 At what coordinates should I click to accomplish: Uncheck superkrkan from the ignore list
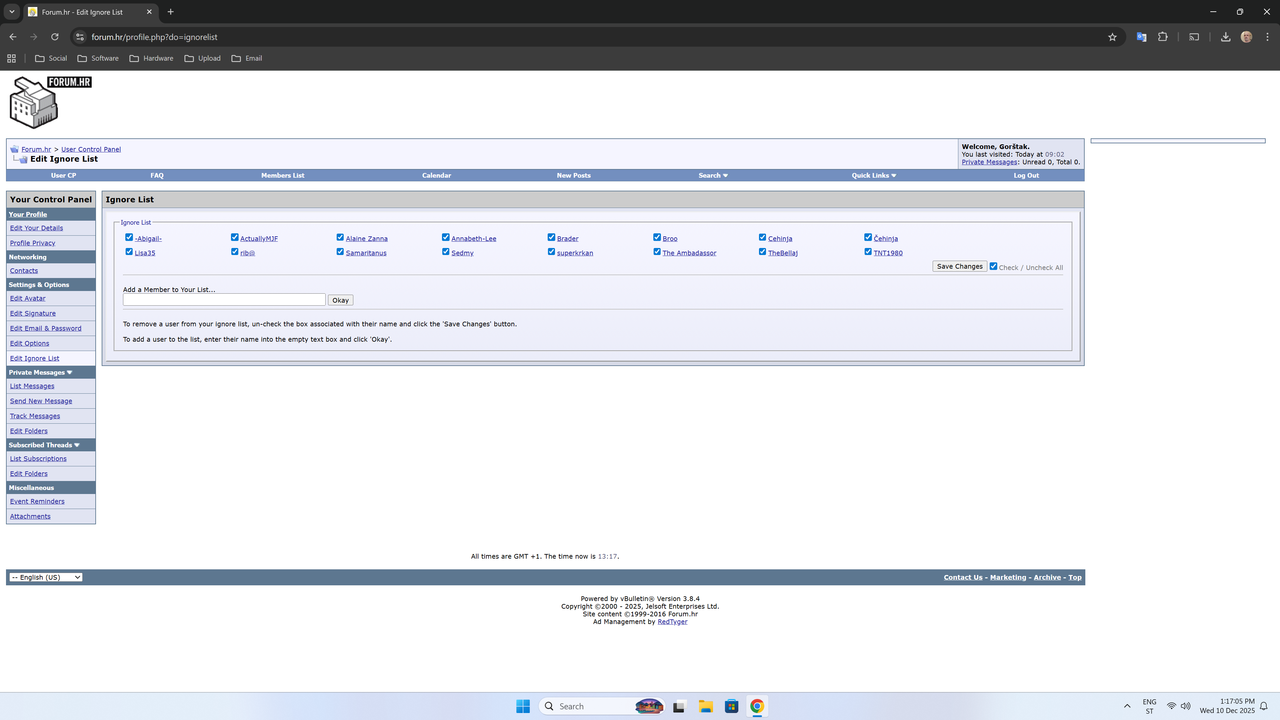pos(551,252)
